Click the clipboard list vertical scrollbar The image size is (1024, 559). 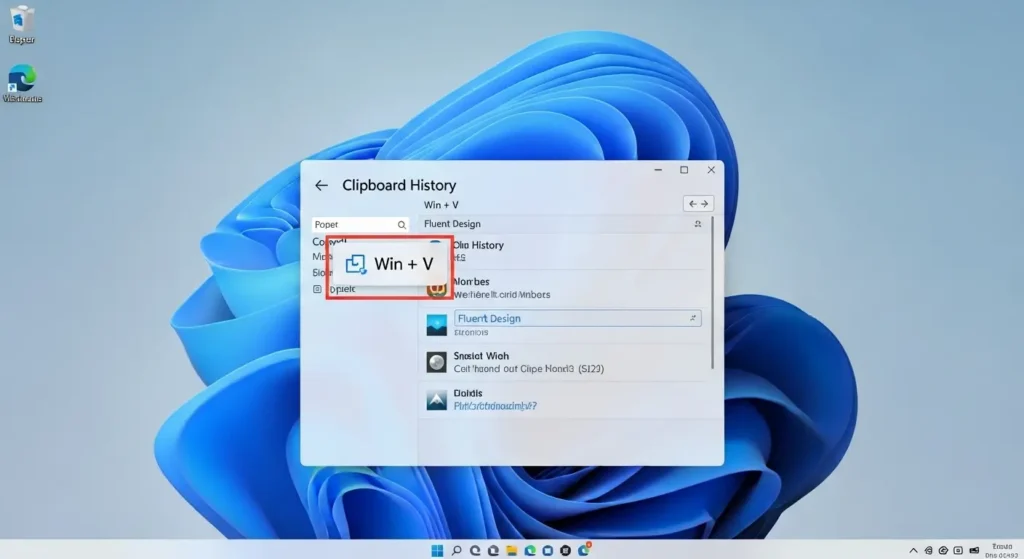pos(712,294)
